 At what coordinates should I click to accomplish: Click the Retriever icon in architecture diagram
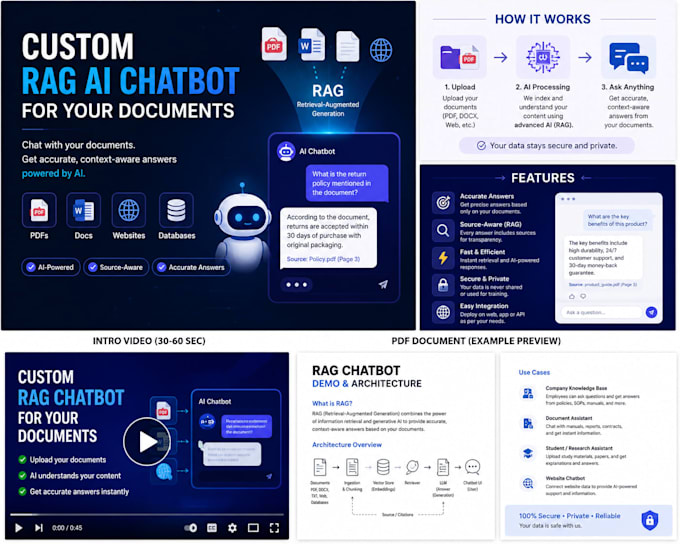pyautogui.click(x=412, y=467)
